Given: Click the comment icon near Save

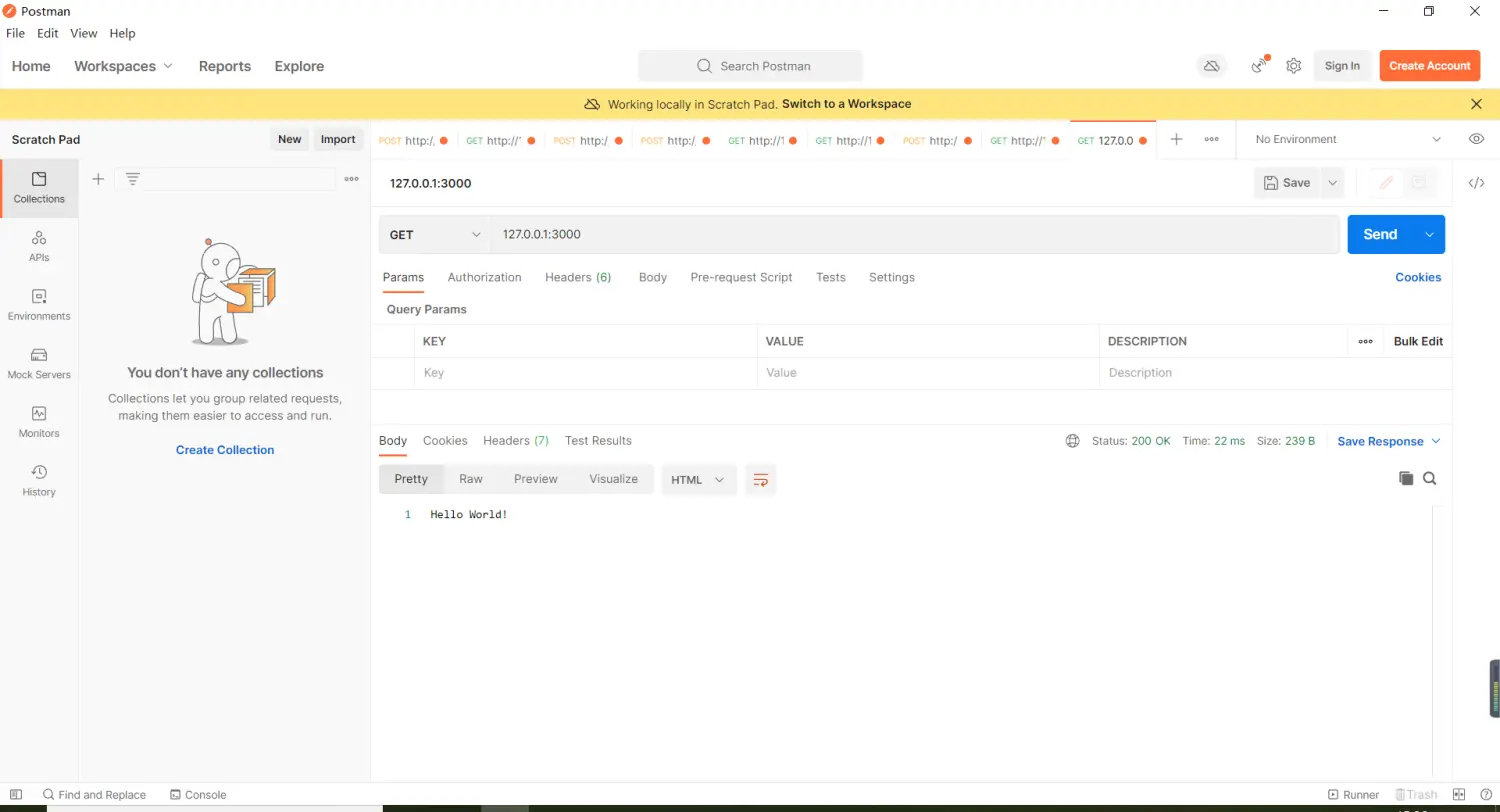Looking at the screenshot, I should [1418, 183].
